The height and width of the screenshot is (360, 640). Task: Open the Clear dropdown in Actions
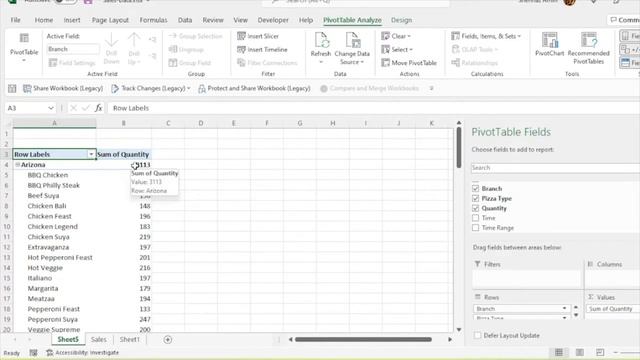[x=396, y=36]
